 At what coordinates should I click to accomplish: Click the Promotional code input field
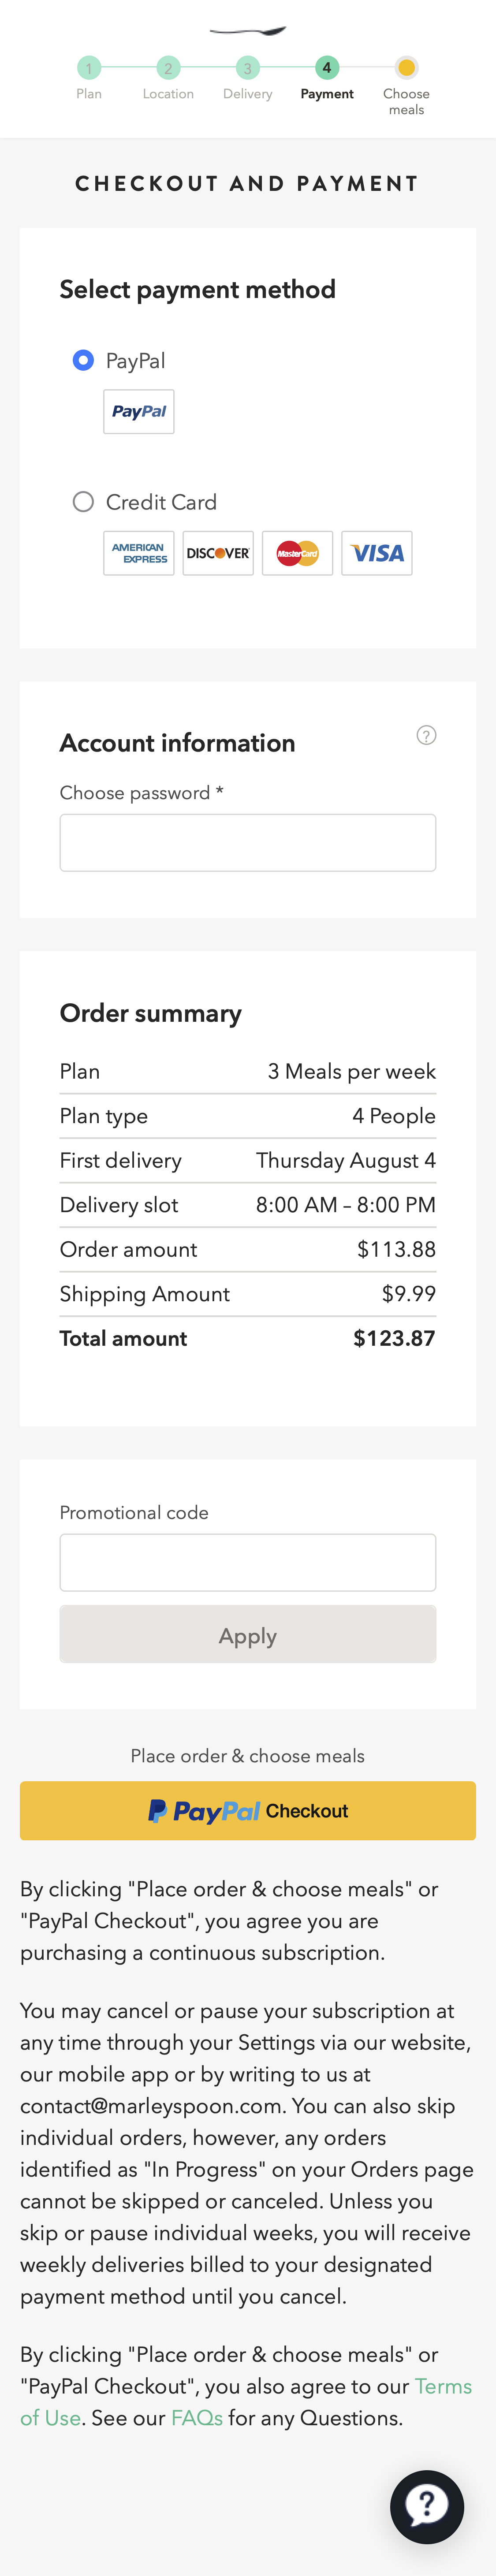pyautogui.click(x=247, y=1562)
